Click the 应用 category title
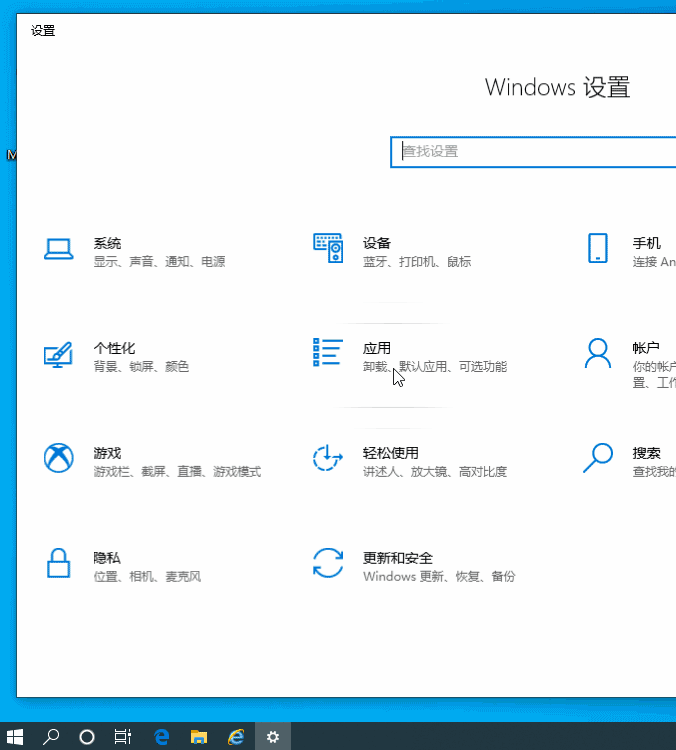 (x=377, y=348)
